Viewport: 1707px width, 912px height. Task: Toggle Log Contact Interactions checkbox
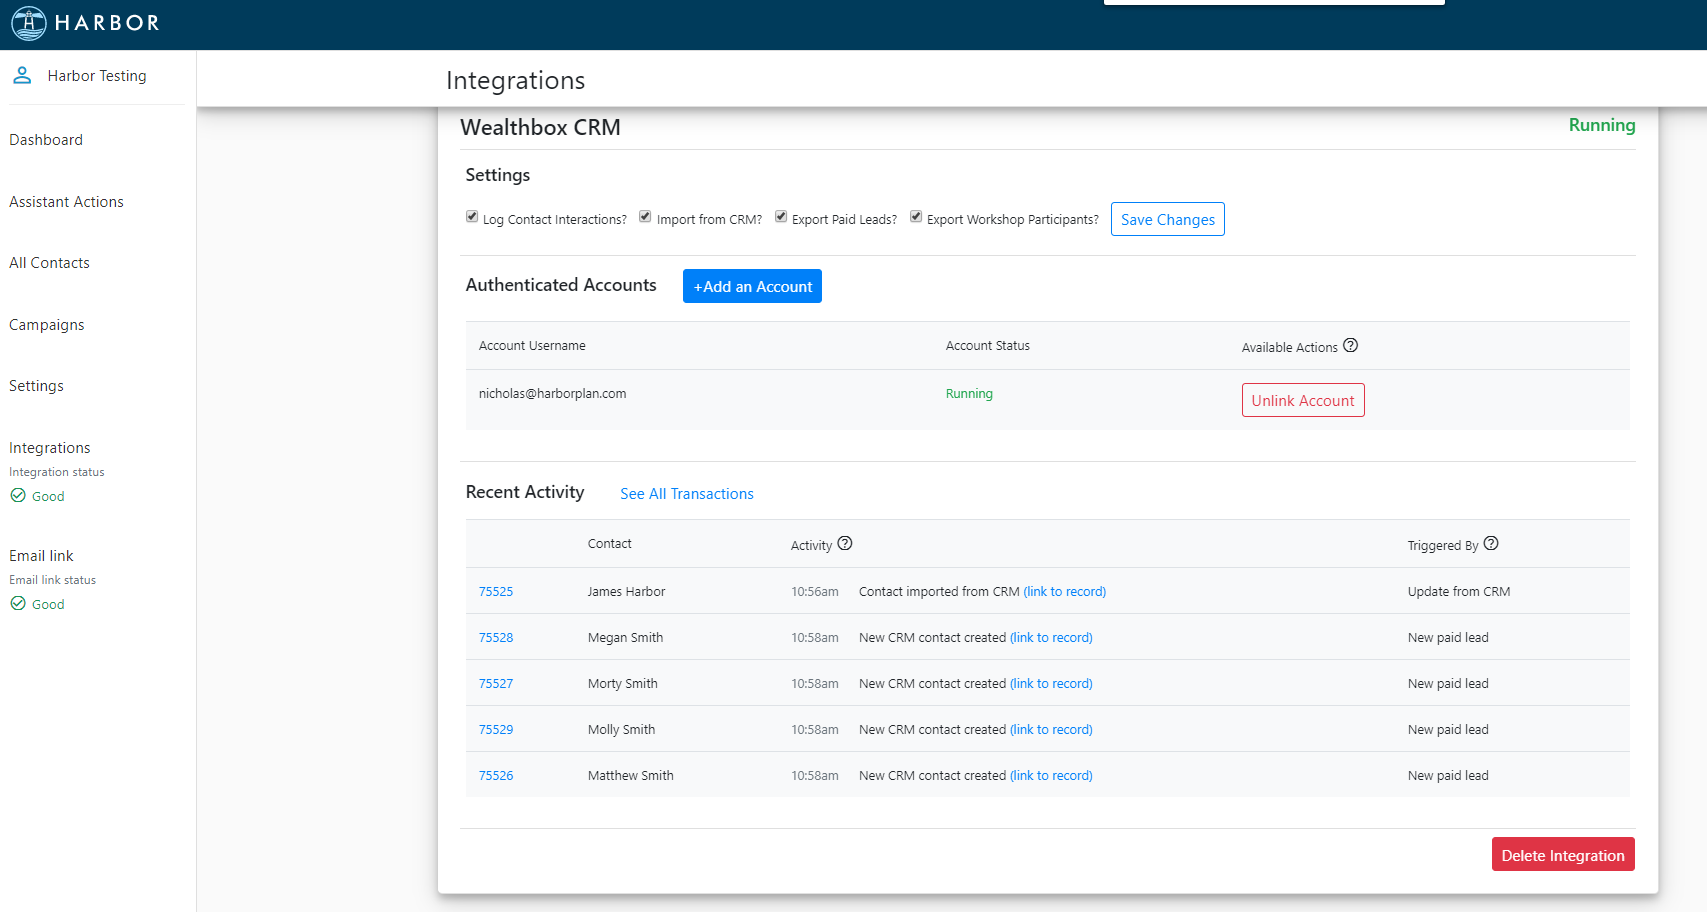pos(472,216)
